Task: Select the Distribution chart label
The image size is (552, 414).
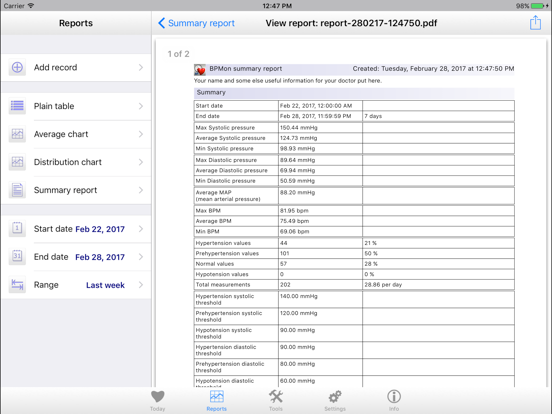Action: (x=68, y=162)
